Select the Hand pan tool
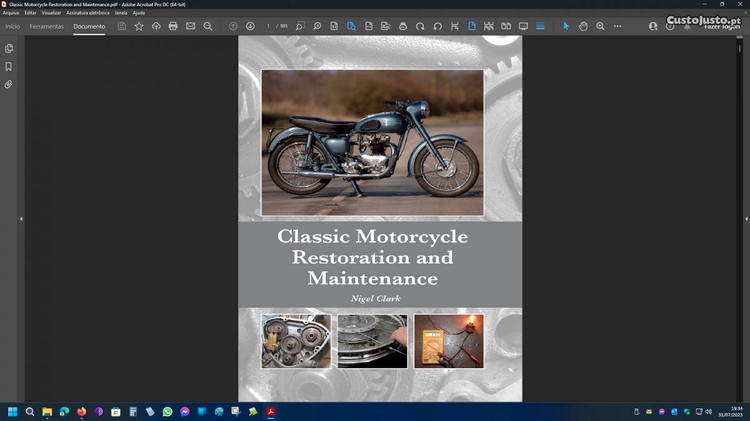 click(x=583, y=26)
